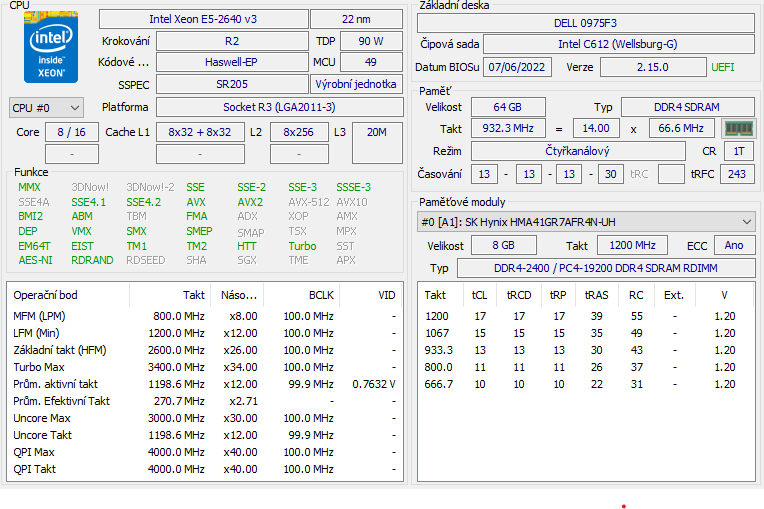Click the Haswell-EP codename field
Screen dimensions: 764x509
[x=232, y=62]
